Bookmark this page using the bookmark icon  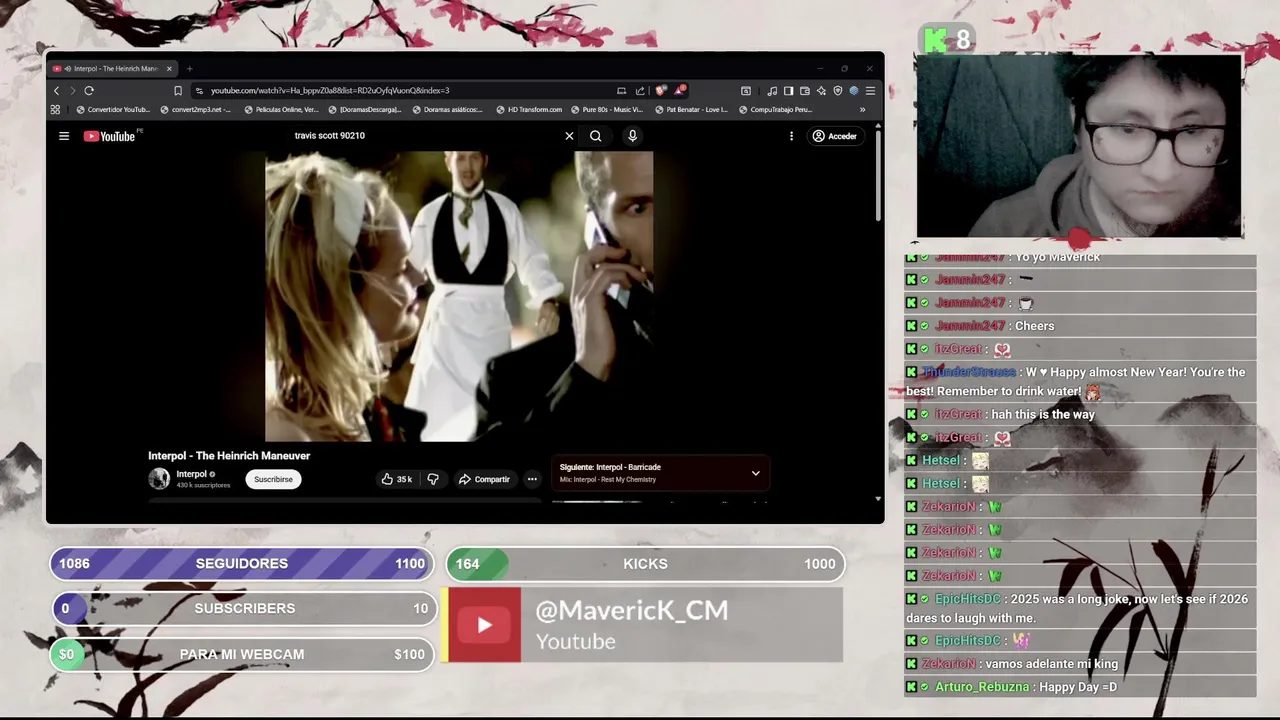178,91
